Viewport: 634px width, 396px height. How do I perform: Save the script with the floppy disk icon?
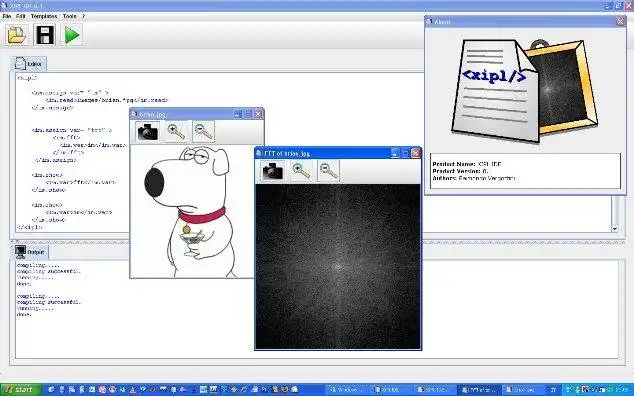pos(44,35)
